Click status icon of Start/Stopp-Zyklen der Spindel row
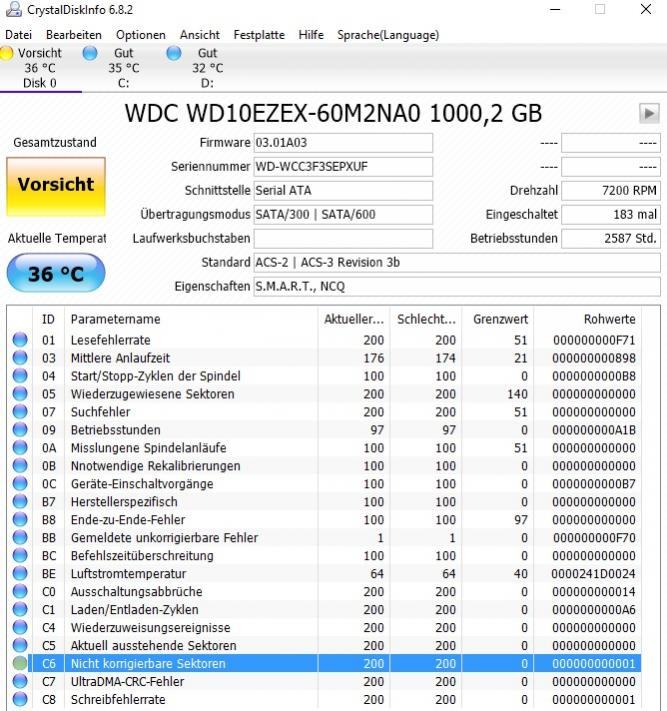Viewport: 667px width, 711px height. (20, 375)
